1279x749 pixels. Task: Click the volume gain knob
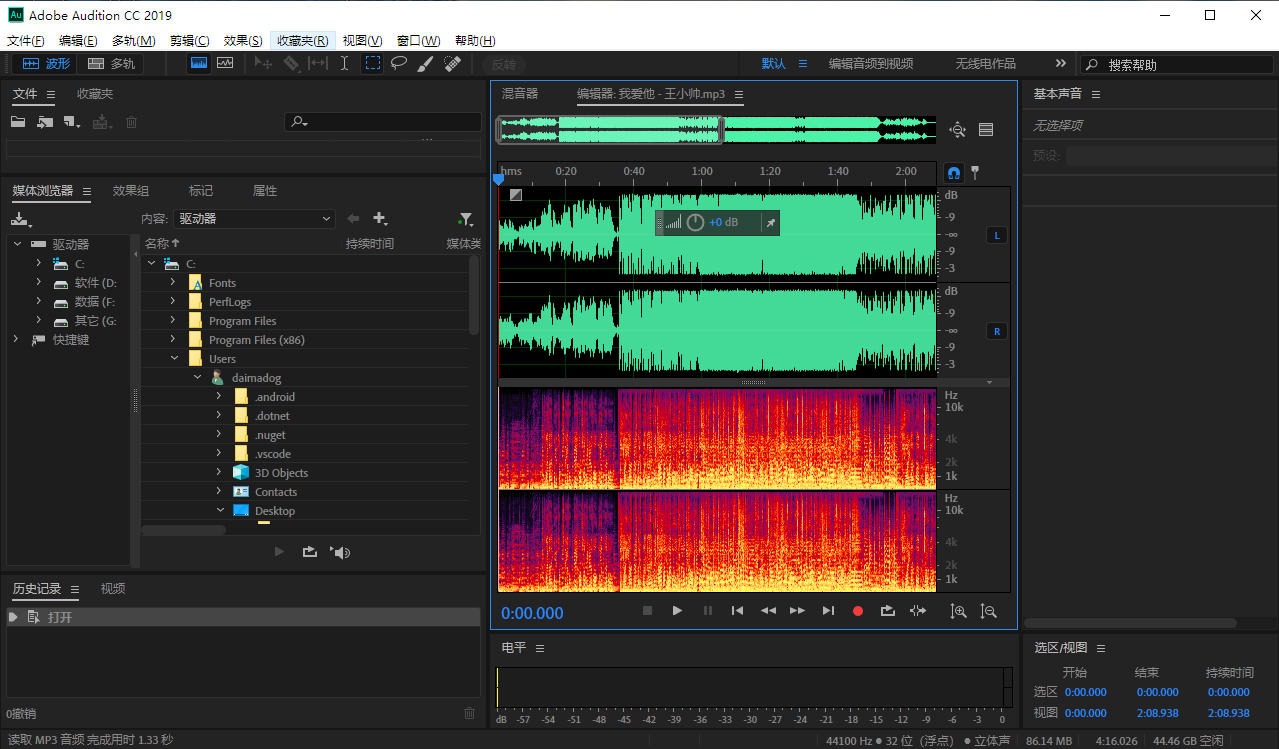695,222
